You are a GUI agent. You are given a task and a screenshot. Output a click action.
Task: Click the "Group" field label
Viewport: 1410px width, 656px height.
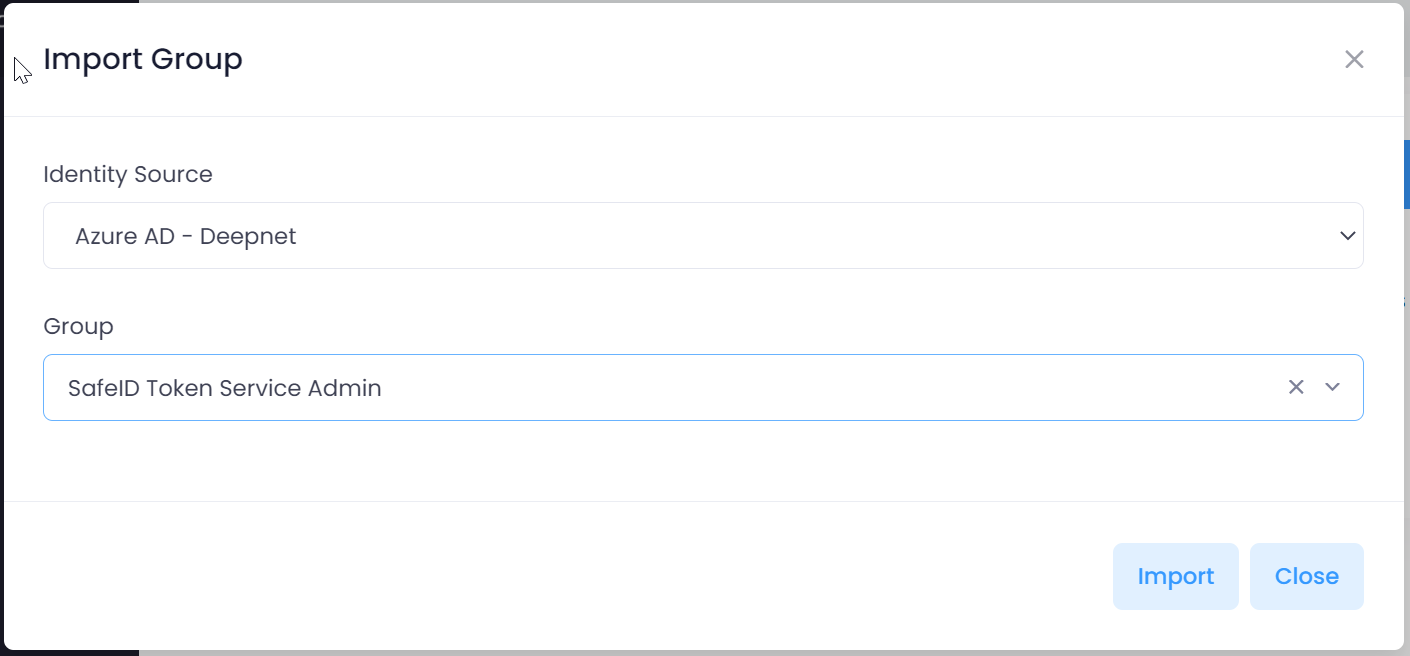[x=78, y=326]
